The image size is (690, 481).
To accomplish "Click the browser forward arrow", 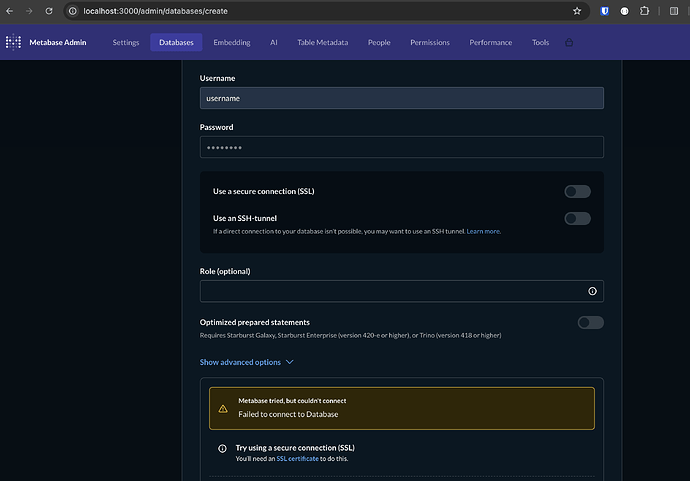I will click(29, 11).
